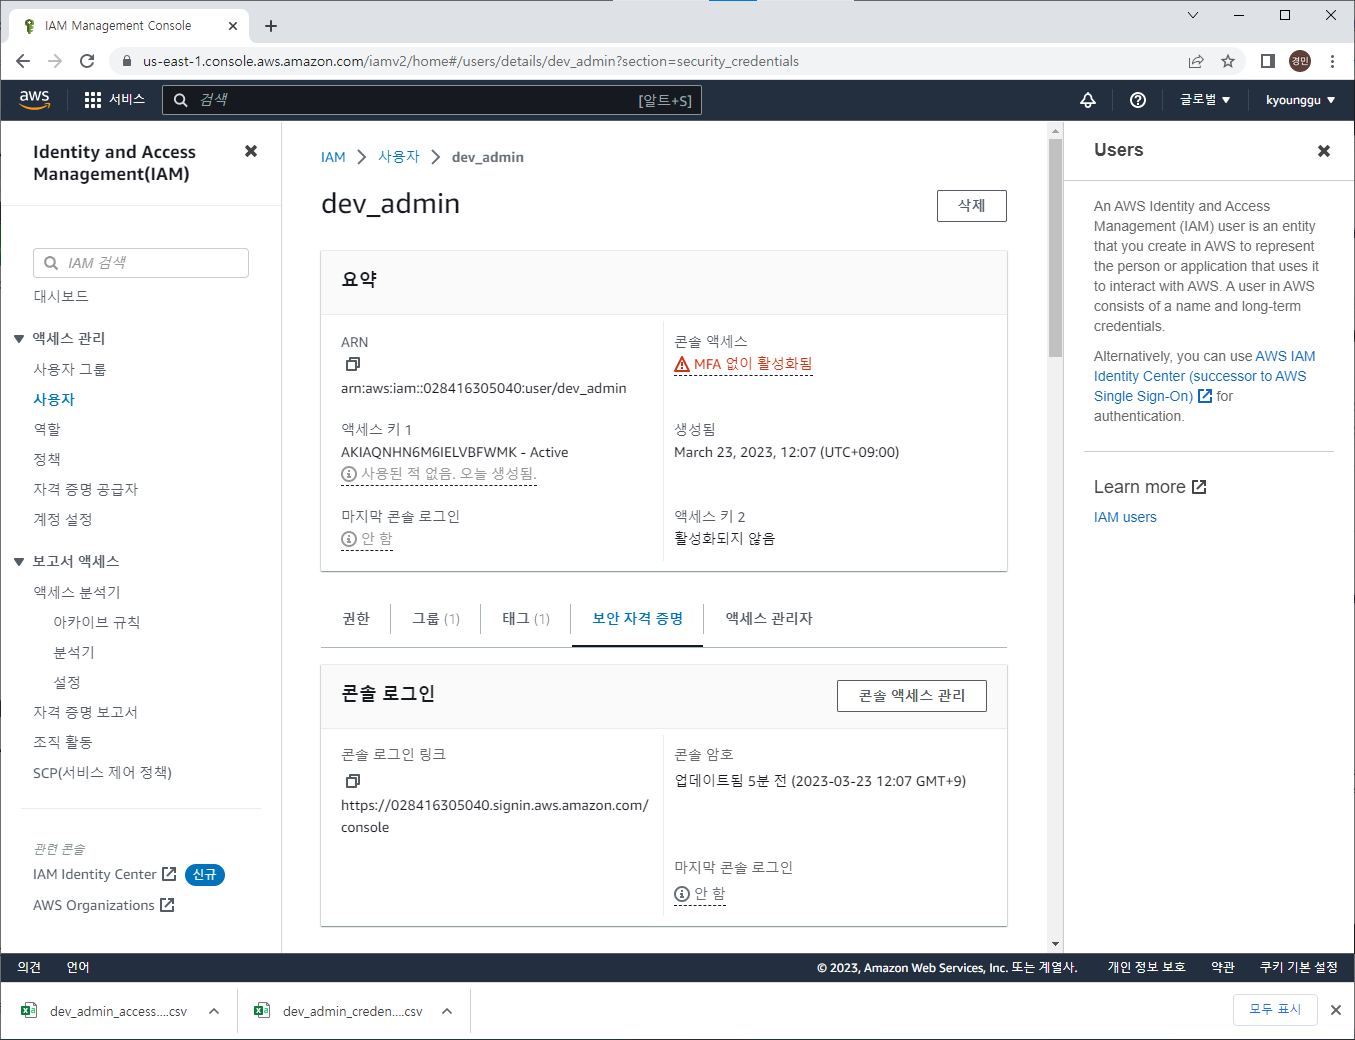Focus the AWS top search box
The image size is (1355, 1040).
point(432,100)
